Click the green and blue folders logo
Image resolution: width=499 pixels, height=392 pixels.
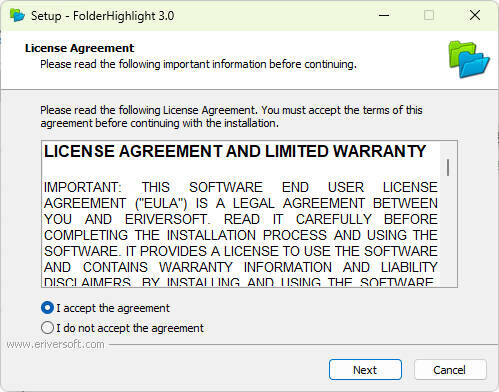tap(469, 59)
